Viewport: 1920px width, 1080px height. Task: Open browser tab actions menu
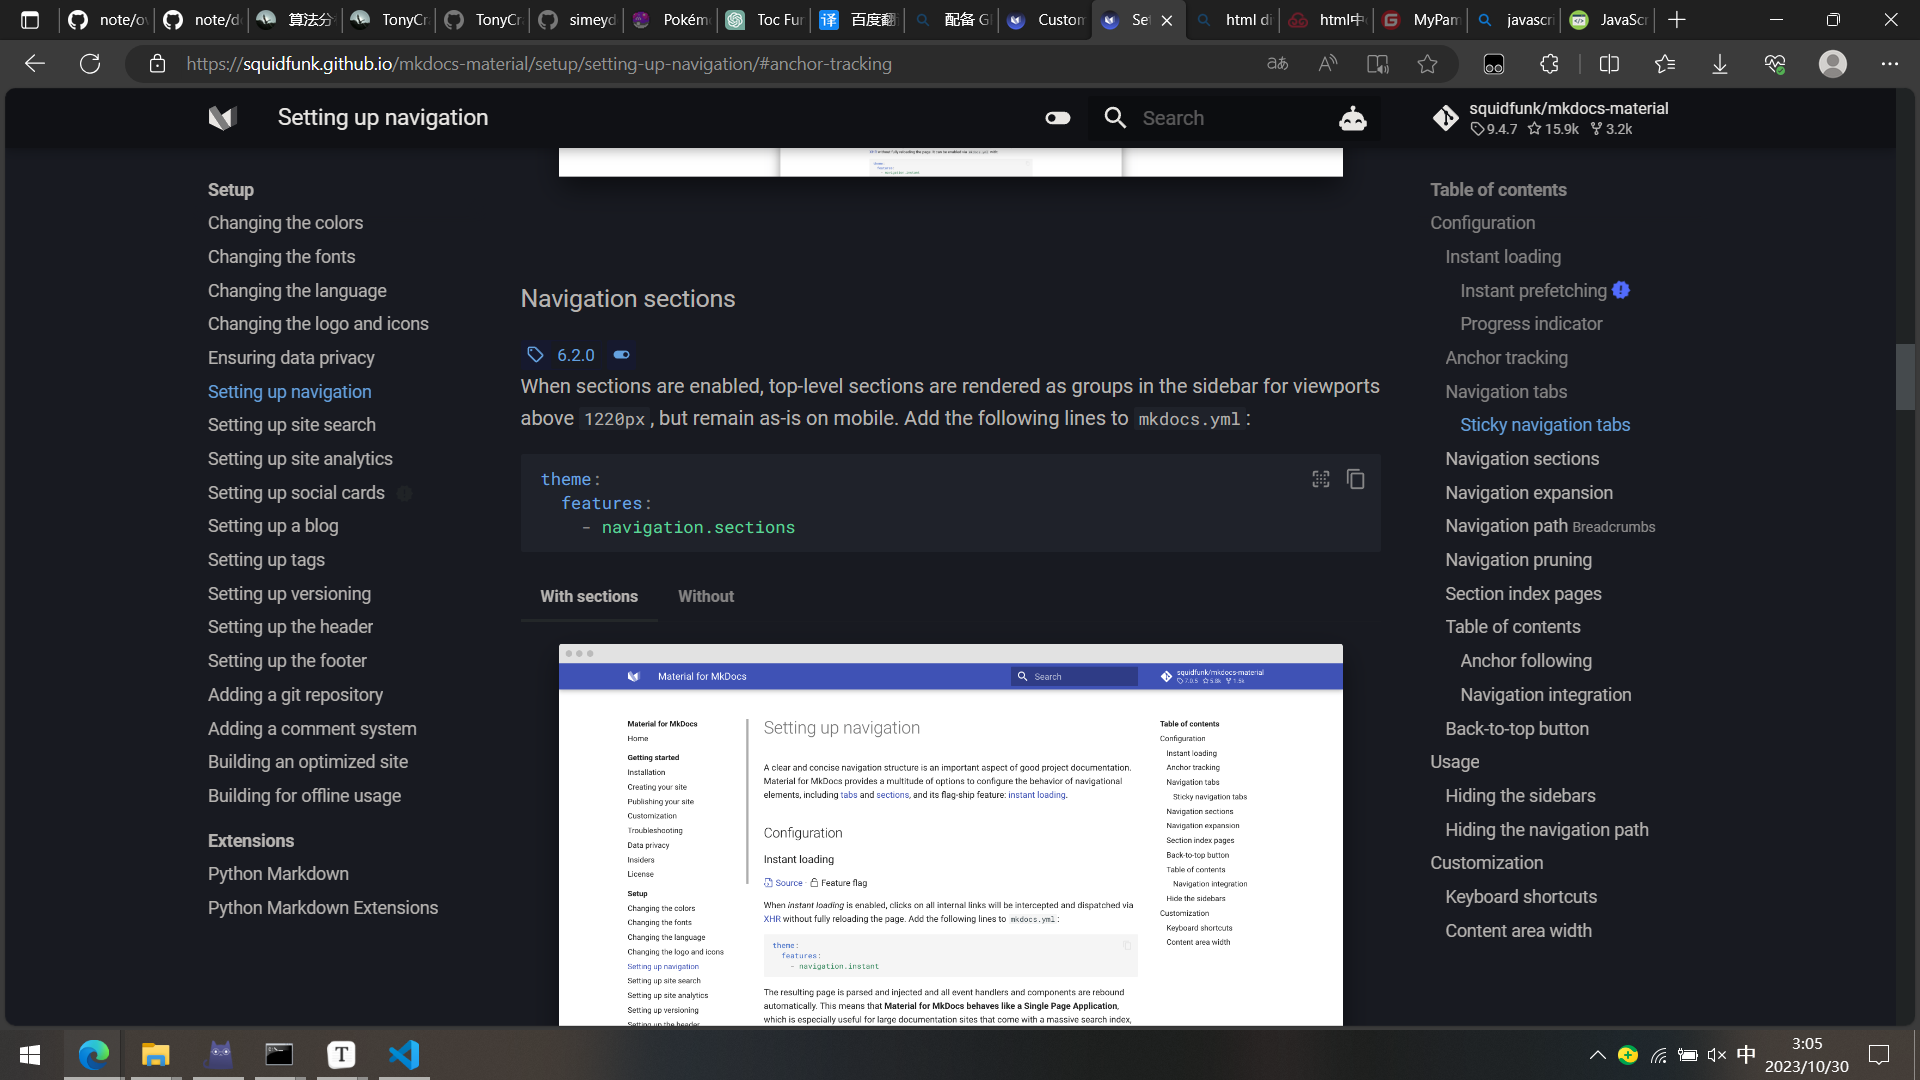tap(30, 19)
